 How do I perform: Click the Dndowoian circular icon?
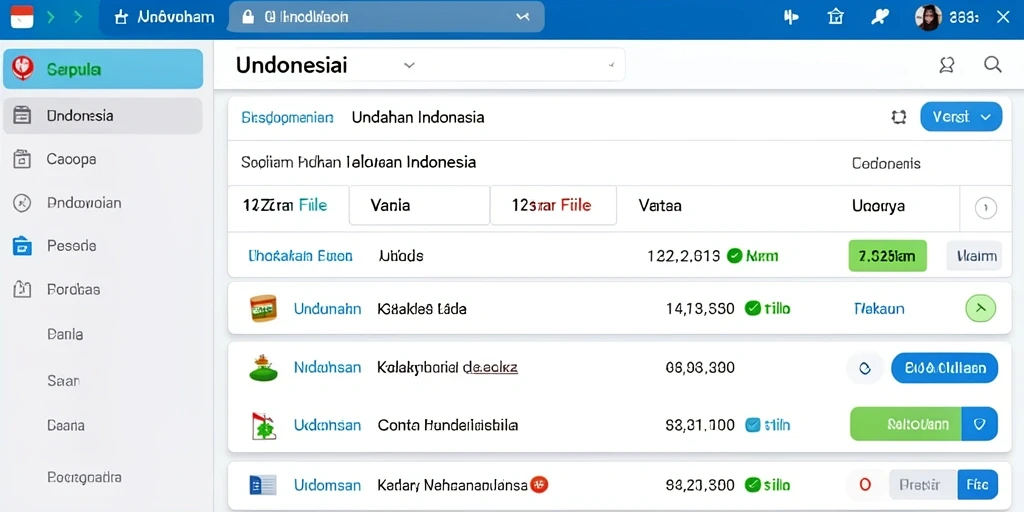[22, 203]
